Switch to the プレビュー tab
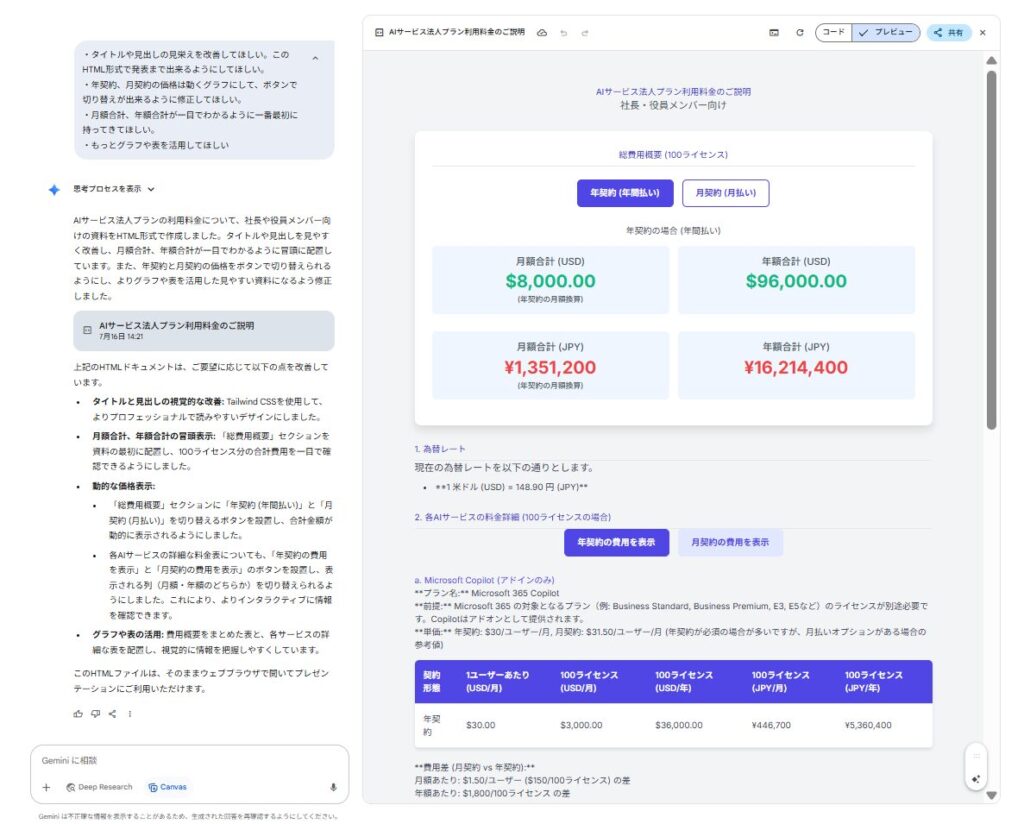Image resolution: width=1024 pixels, height=824 pixels. coord(886,33)
